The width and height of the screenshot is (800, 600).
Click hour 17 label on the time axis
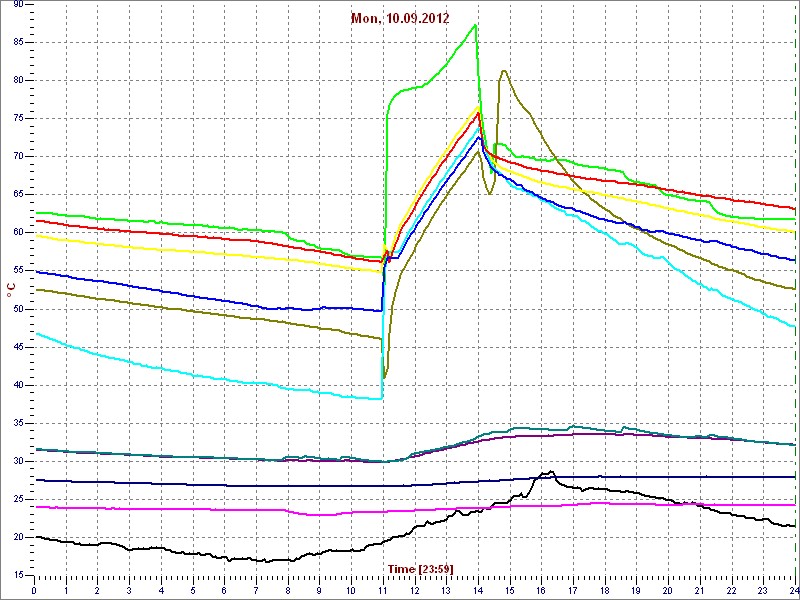(573, 591)
